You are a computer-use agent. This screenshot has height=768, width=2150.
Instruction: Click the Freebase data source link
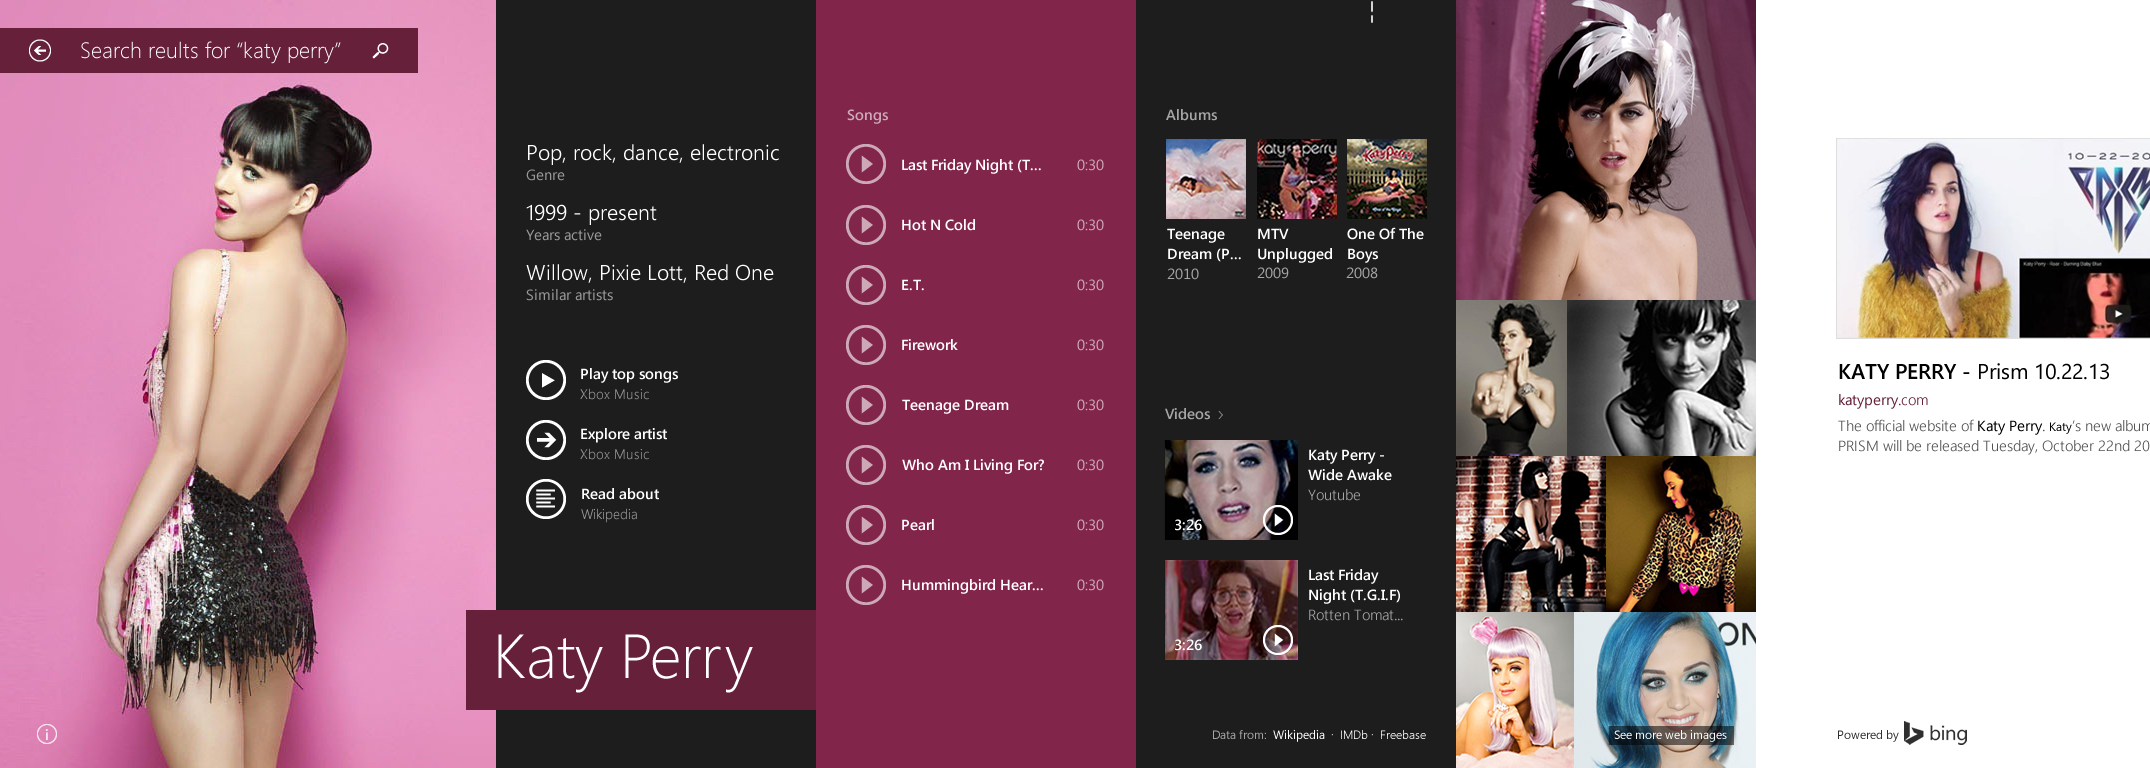click(1402, 735)
